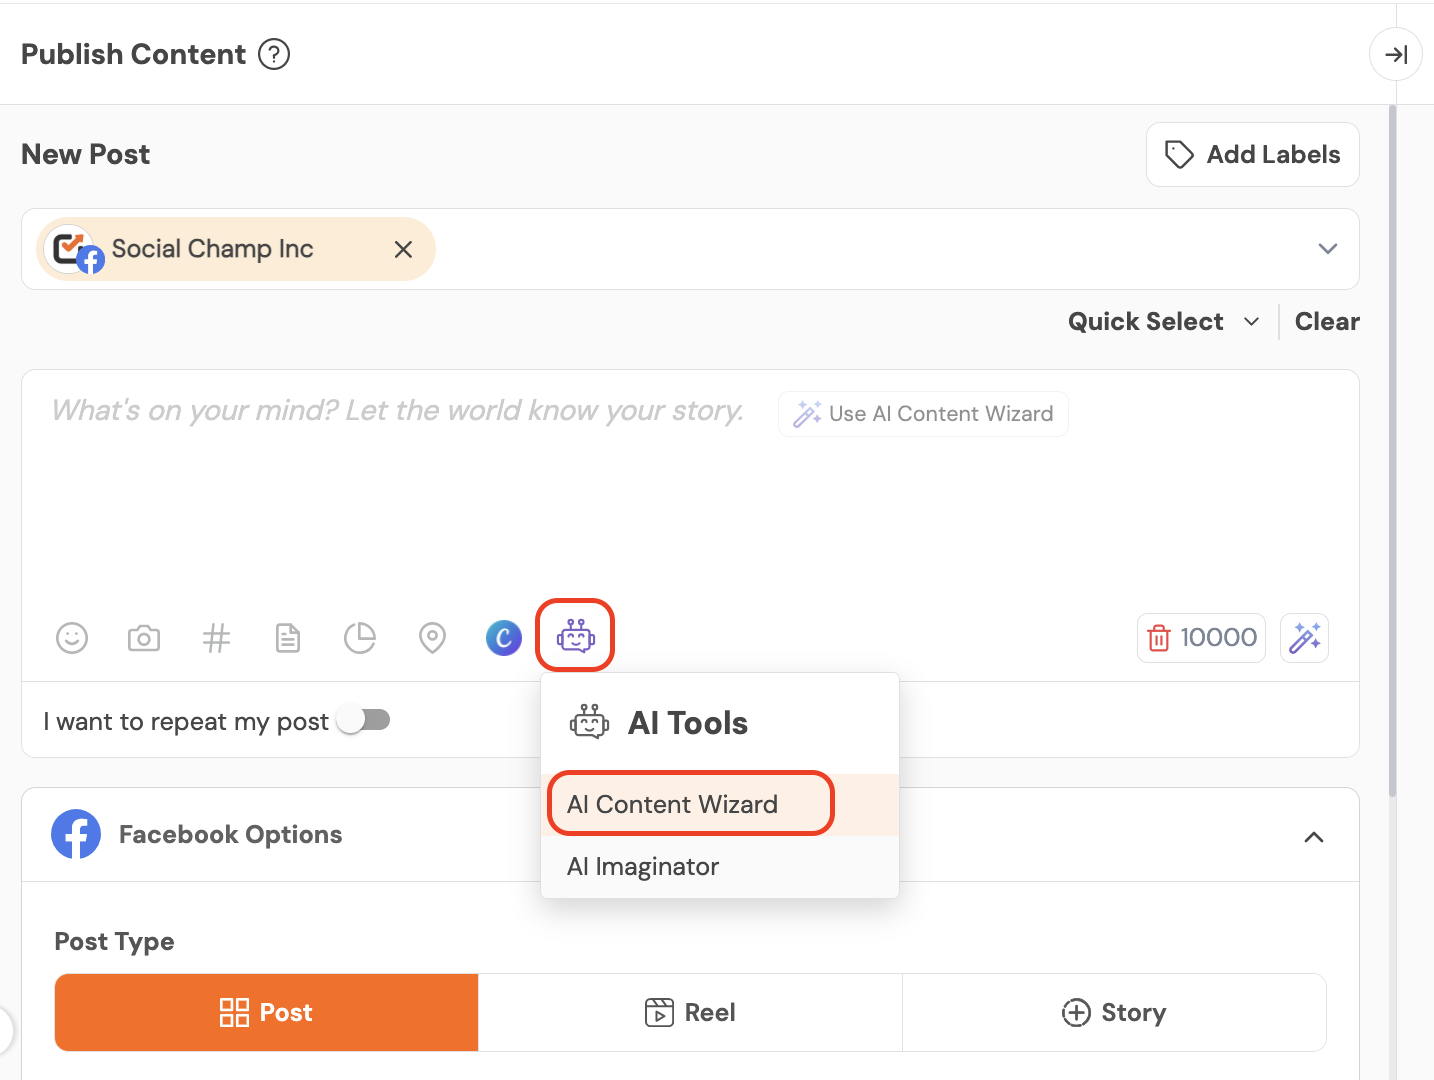Viewport: 1434px width, 1080px height.
Task: Collapse the Facebook Options section
Action: (1314, 837)
